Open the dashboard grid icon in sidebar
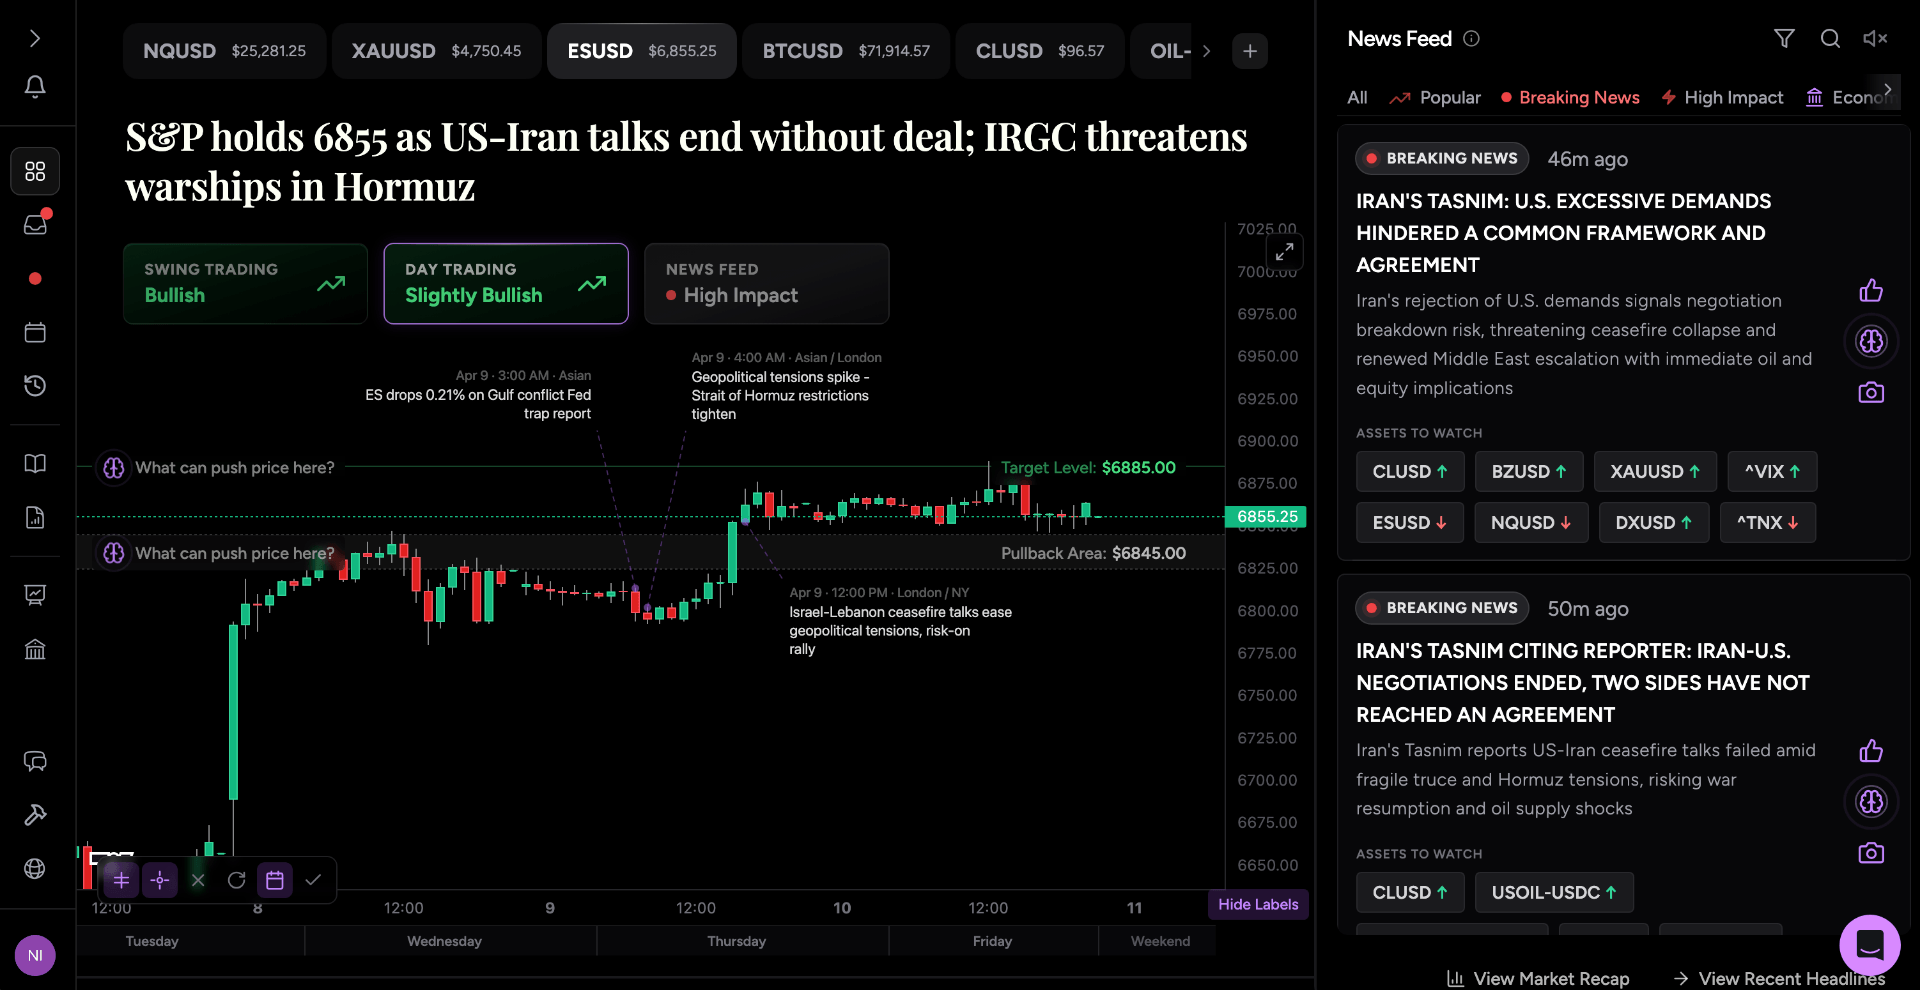 click(35, 171)
